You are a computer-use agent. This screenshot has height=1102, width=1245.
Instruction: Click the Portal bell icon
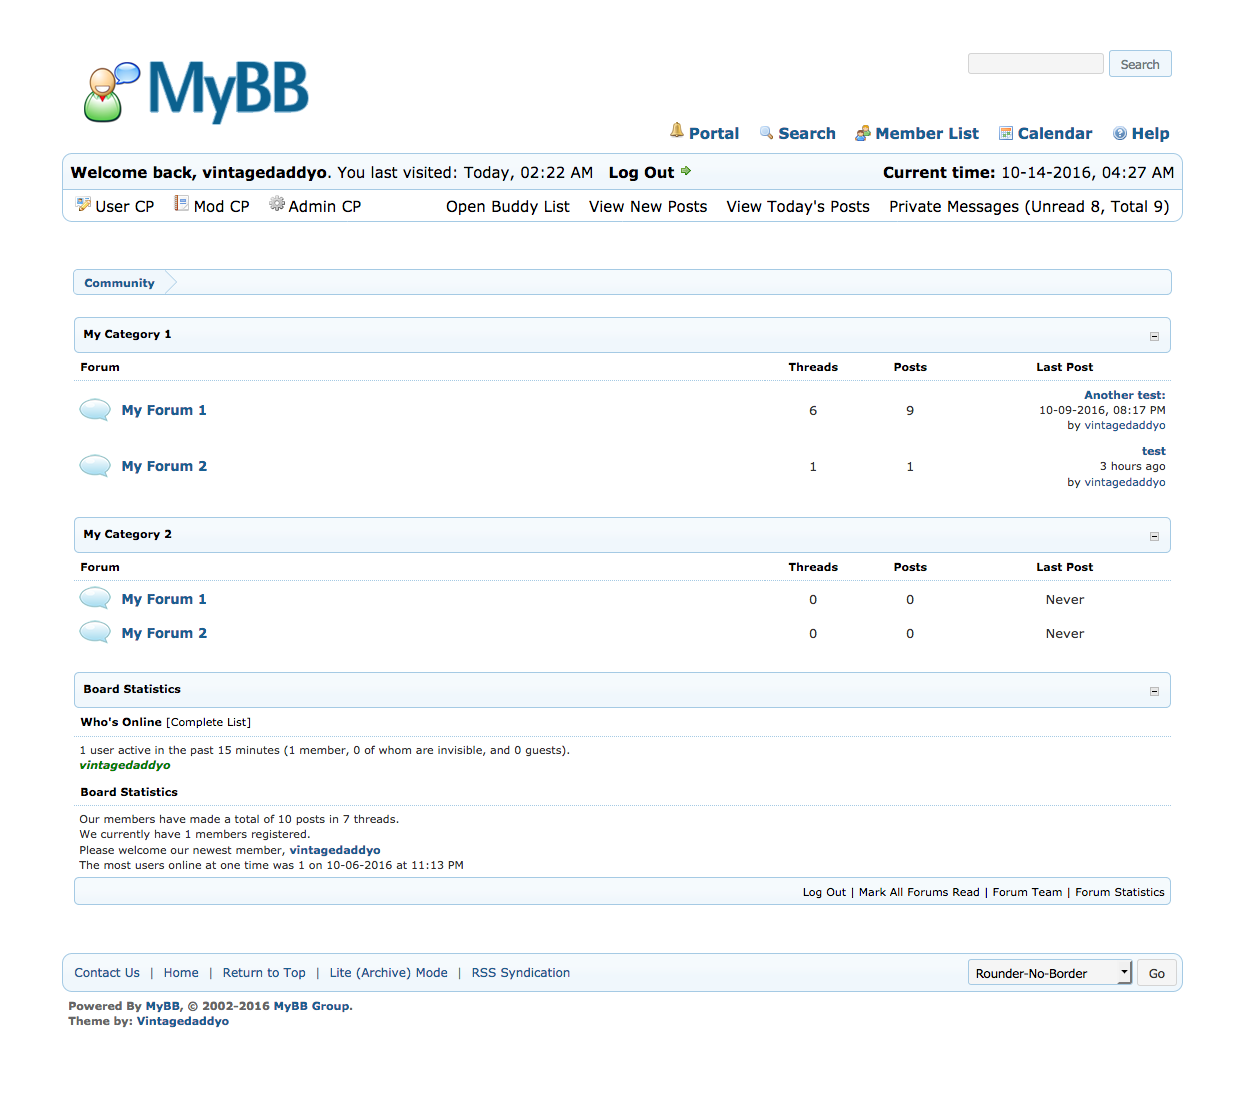pos(677,131)
